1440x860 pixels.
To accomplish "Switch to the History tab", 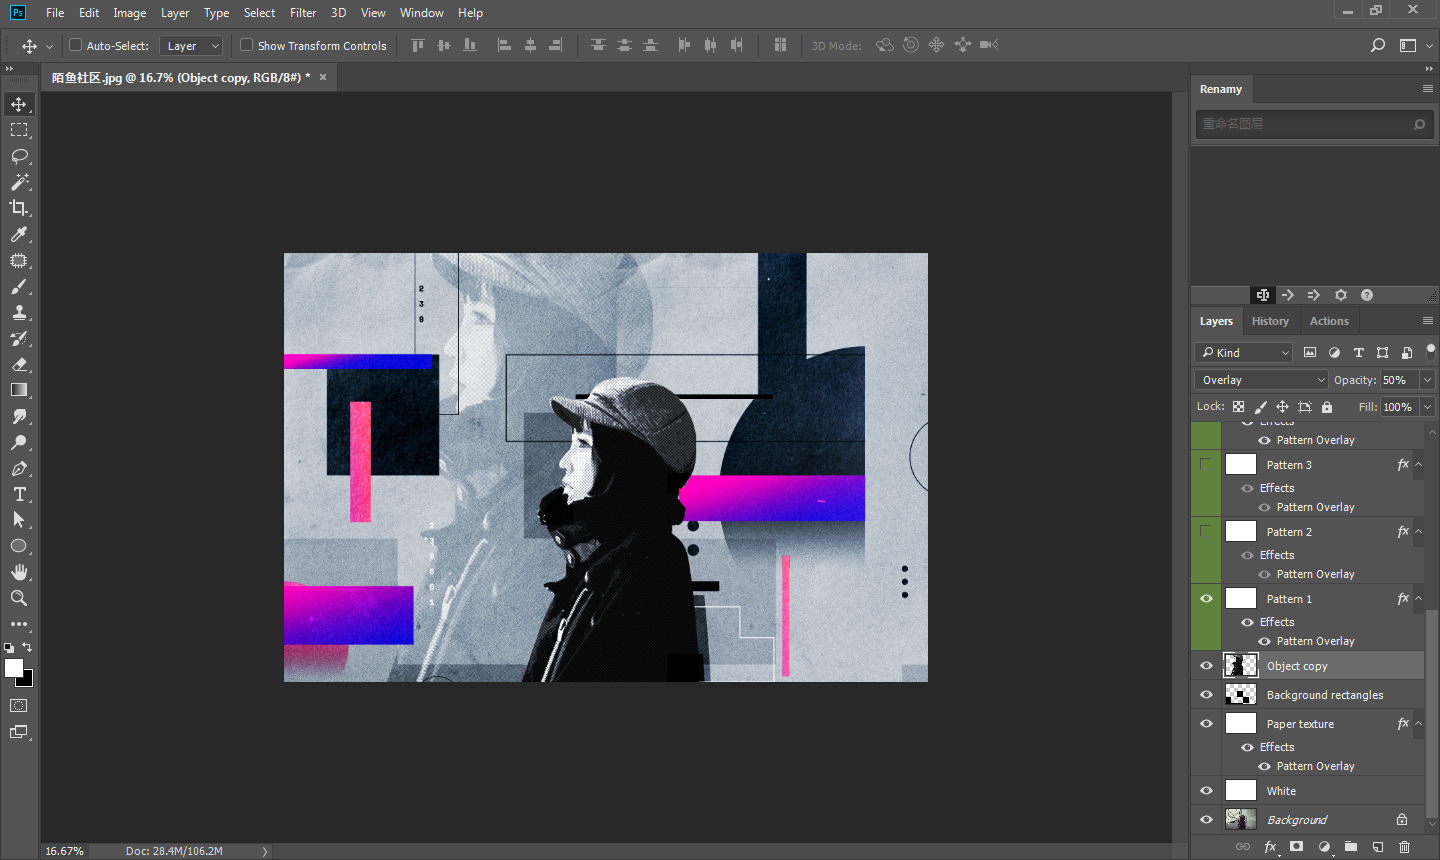I will [x=1270, y=321].
